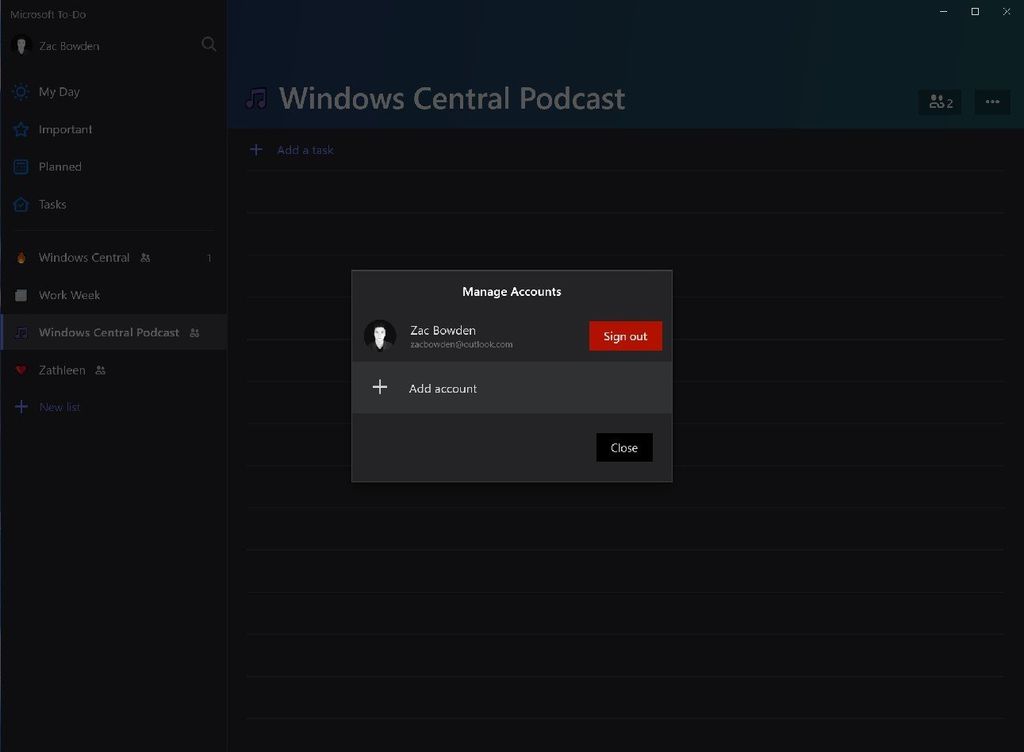This screenshot has height=752, width=1024.
Task: Click the sharing members icon showing 2 people
Action: [939, 101]
